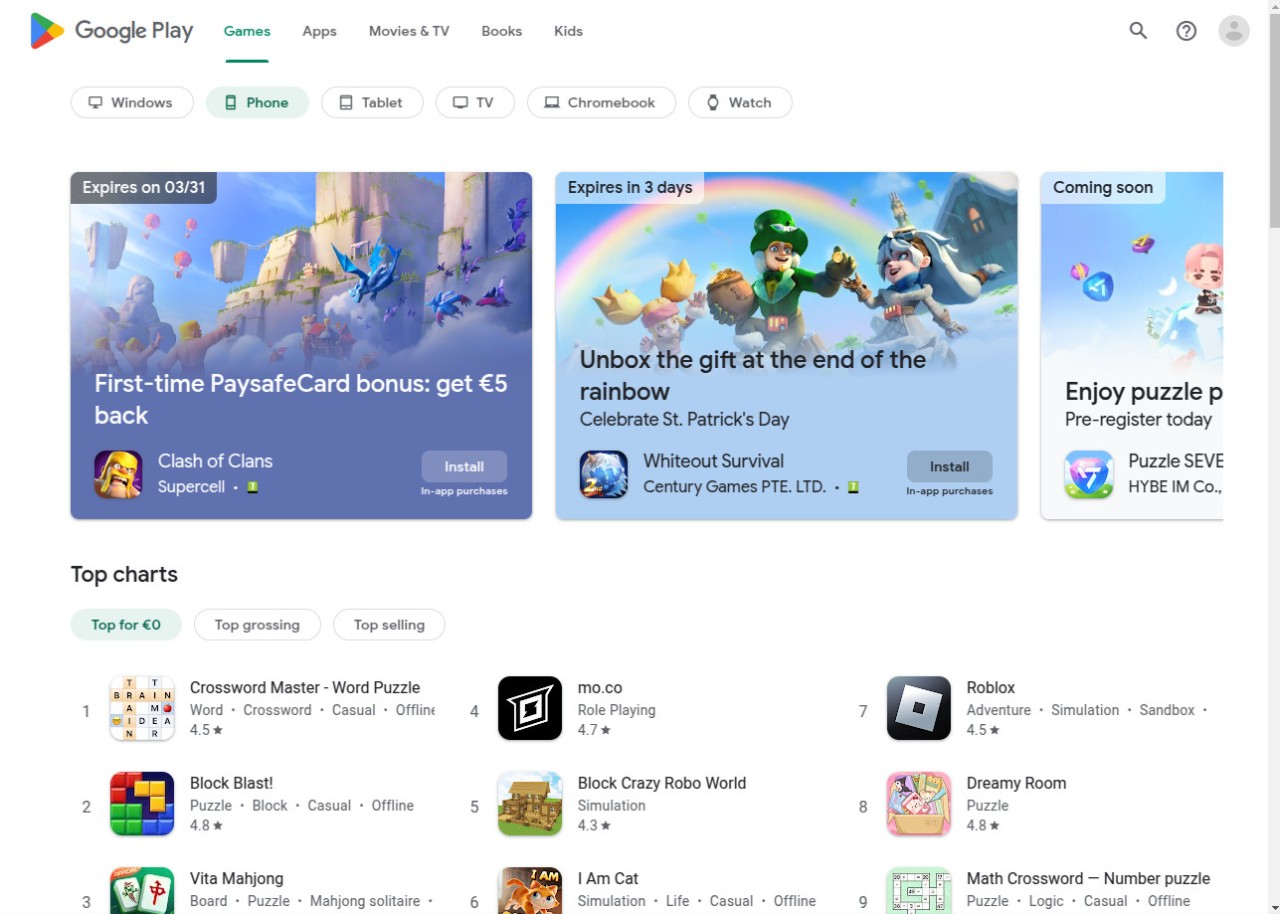Select the Top selling chart chip
1280x914 pixels.
pos(389,625)
